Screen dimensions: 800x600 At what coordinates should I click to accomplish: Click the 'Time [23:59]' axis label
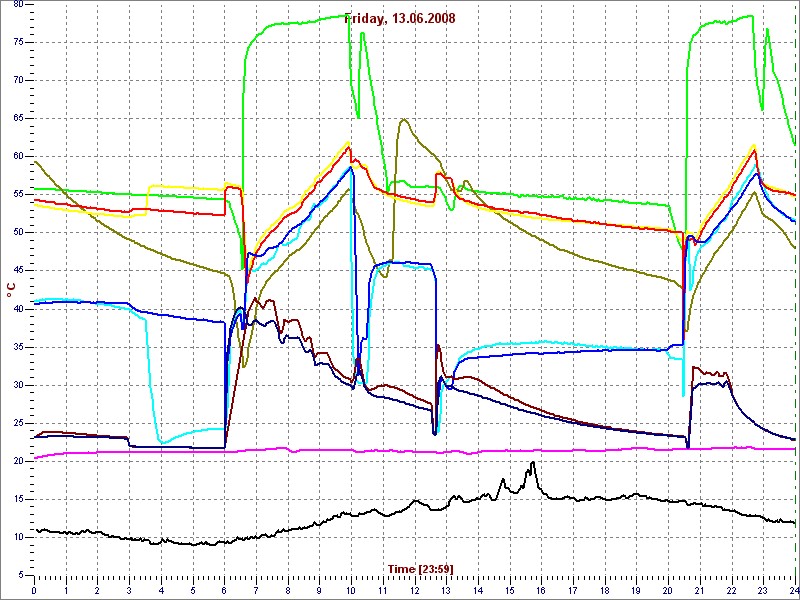click(x=420, y=568)
